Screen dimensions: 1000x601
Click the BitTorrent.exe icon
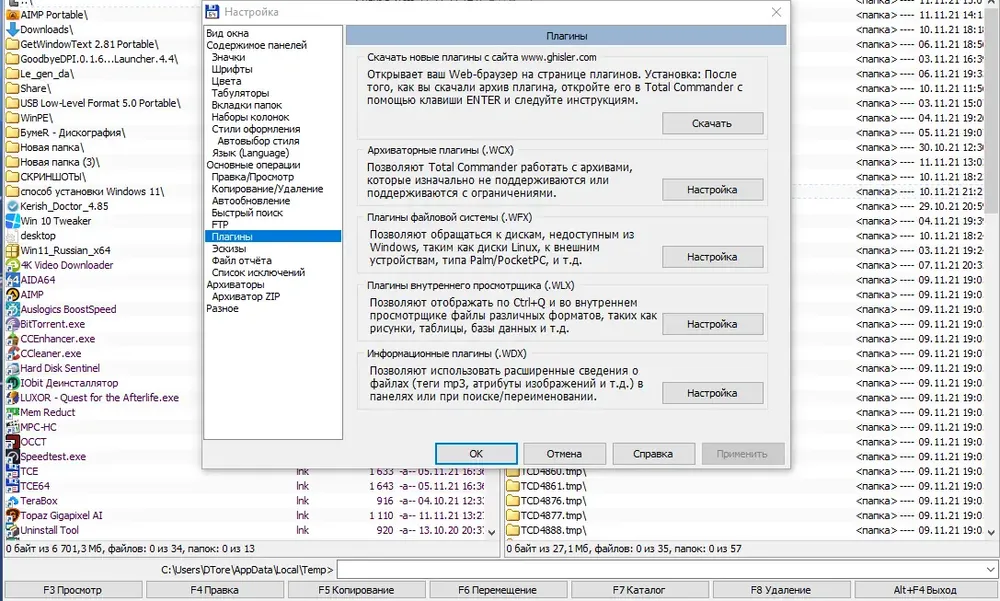12,323
